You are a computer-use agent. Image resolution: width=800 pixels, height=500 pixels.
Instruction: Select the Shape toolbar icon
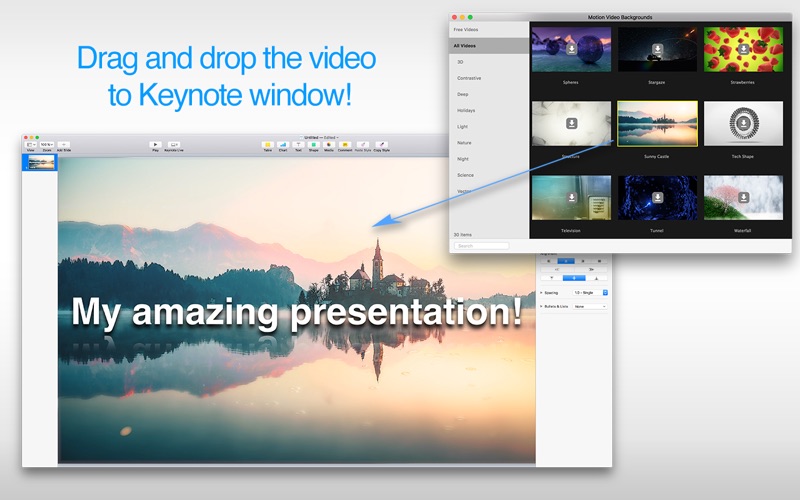click(314, 145)
